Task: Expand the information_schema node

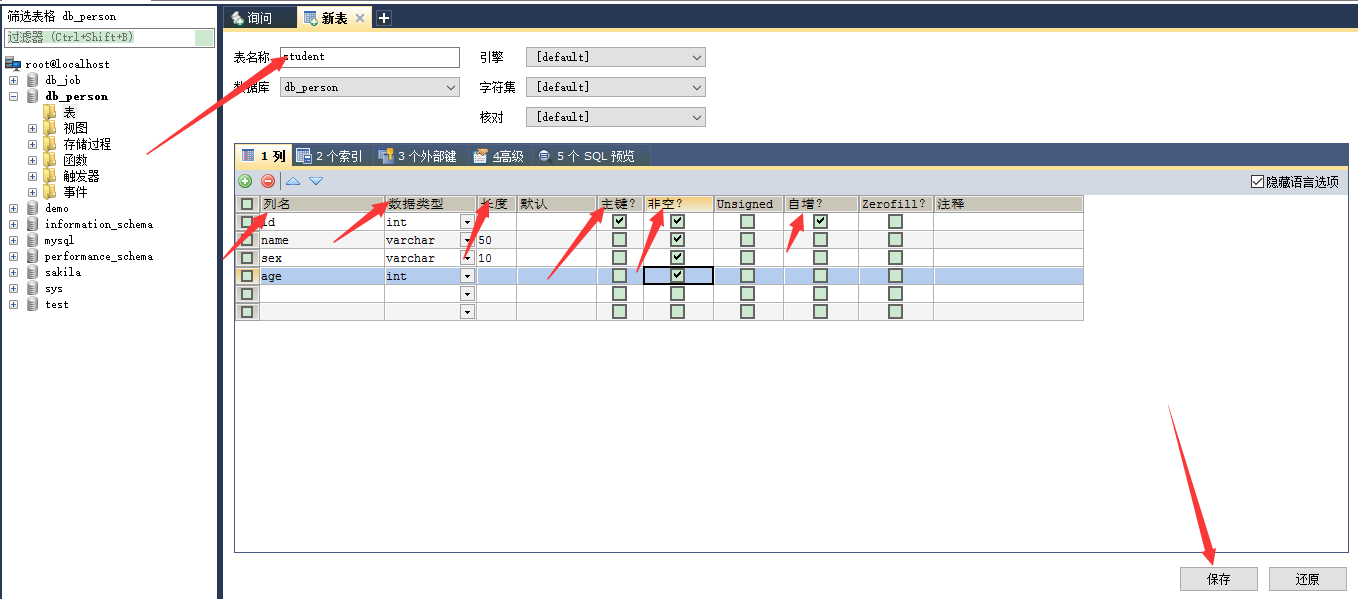Action: point(13,224)
